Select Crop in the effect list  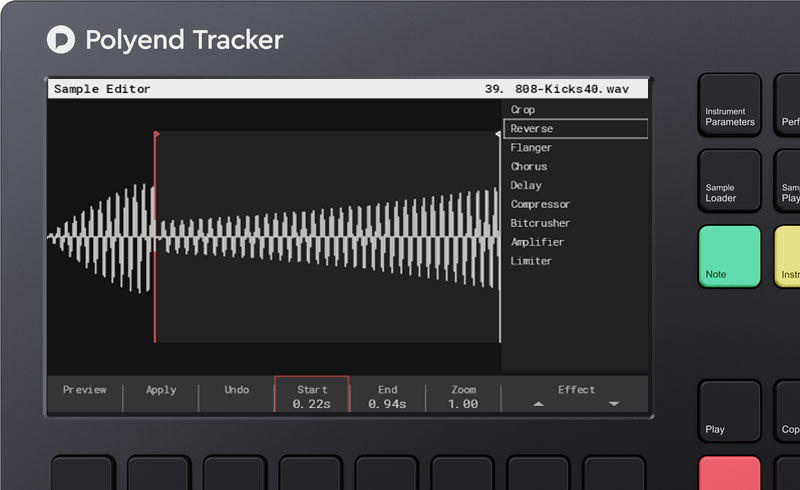[523, 110]
